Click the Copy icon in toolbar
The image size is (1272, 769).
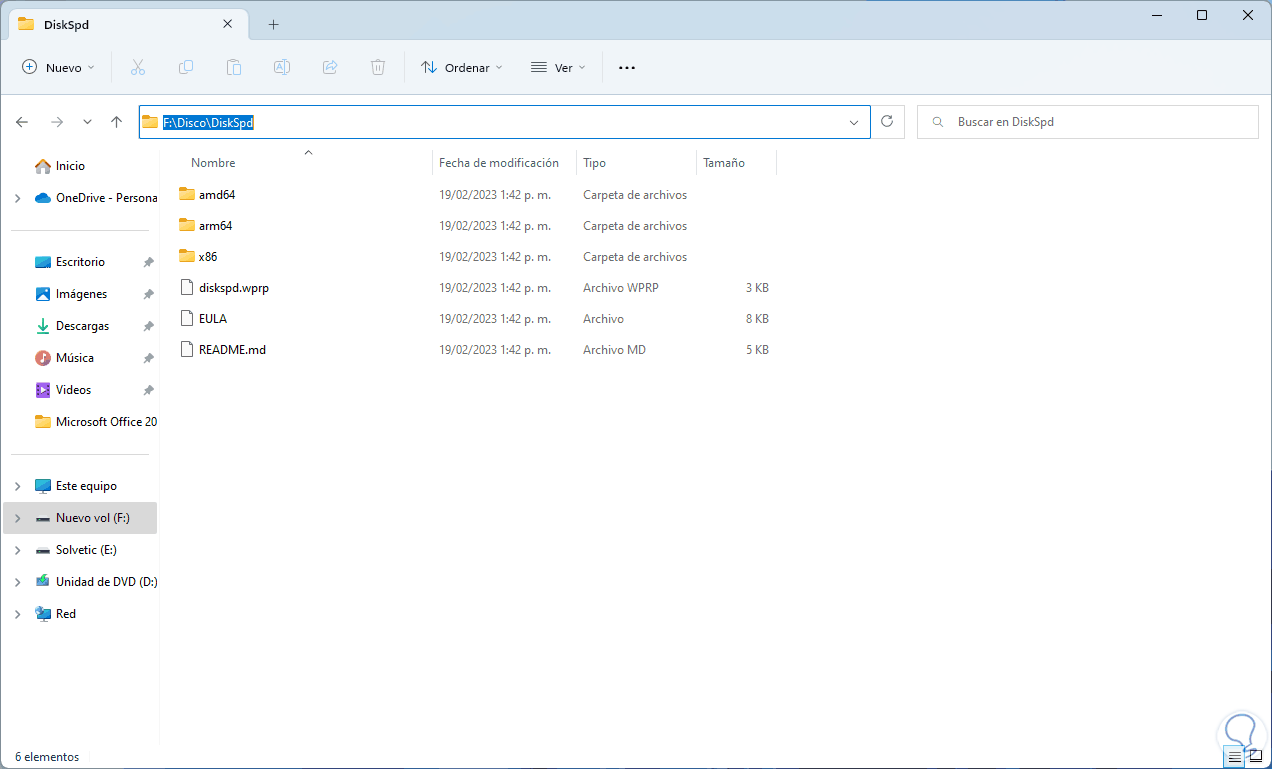coord(186,67)
